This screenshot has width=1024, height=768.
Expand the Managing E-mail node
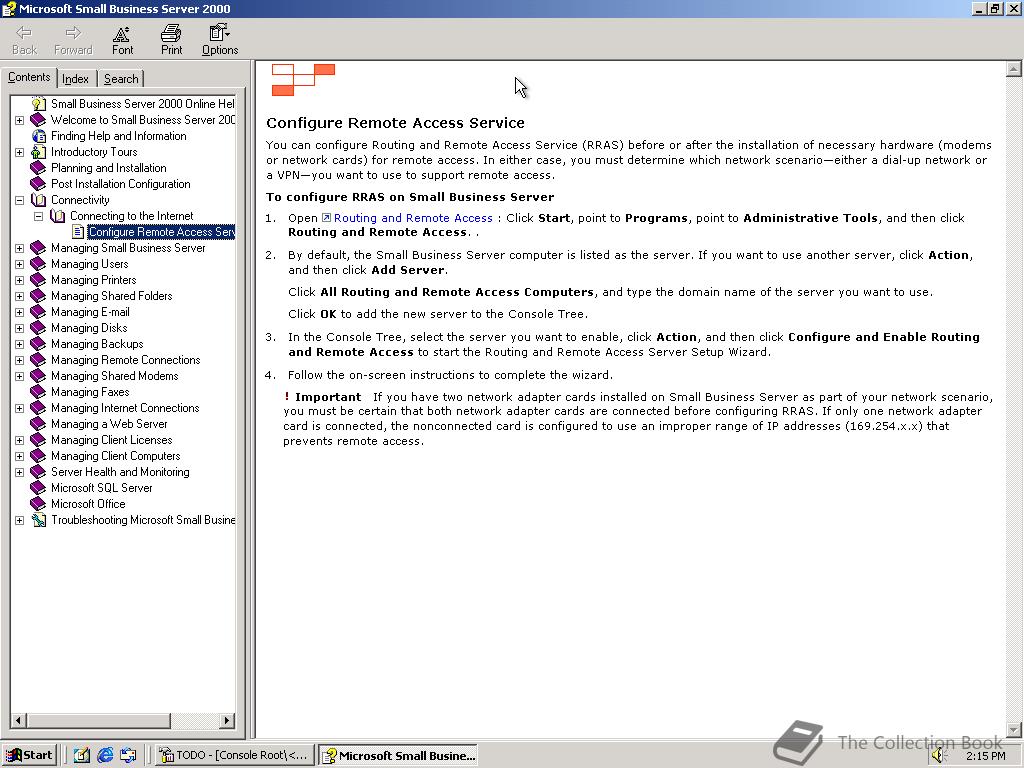(x=20, y=312)
